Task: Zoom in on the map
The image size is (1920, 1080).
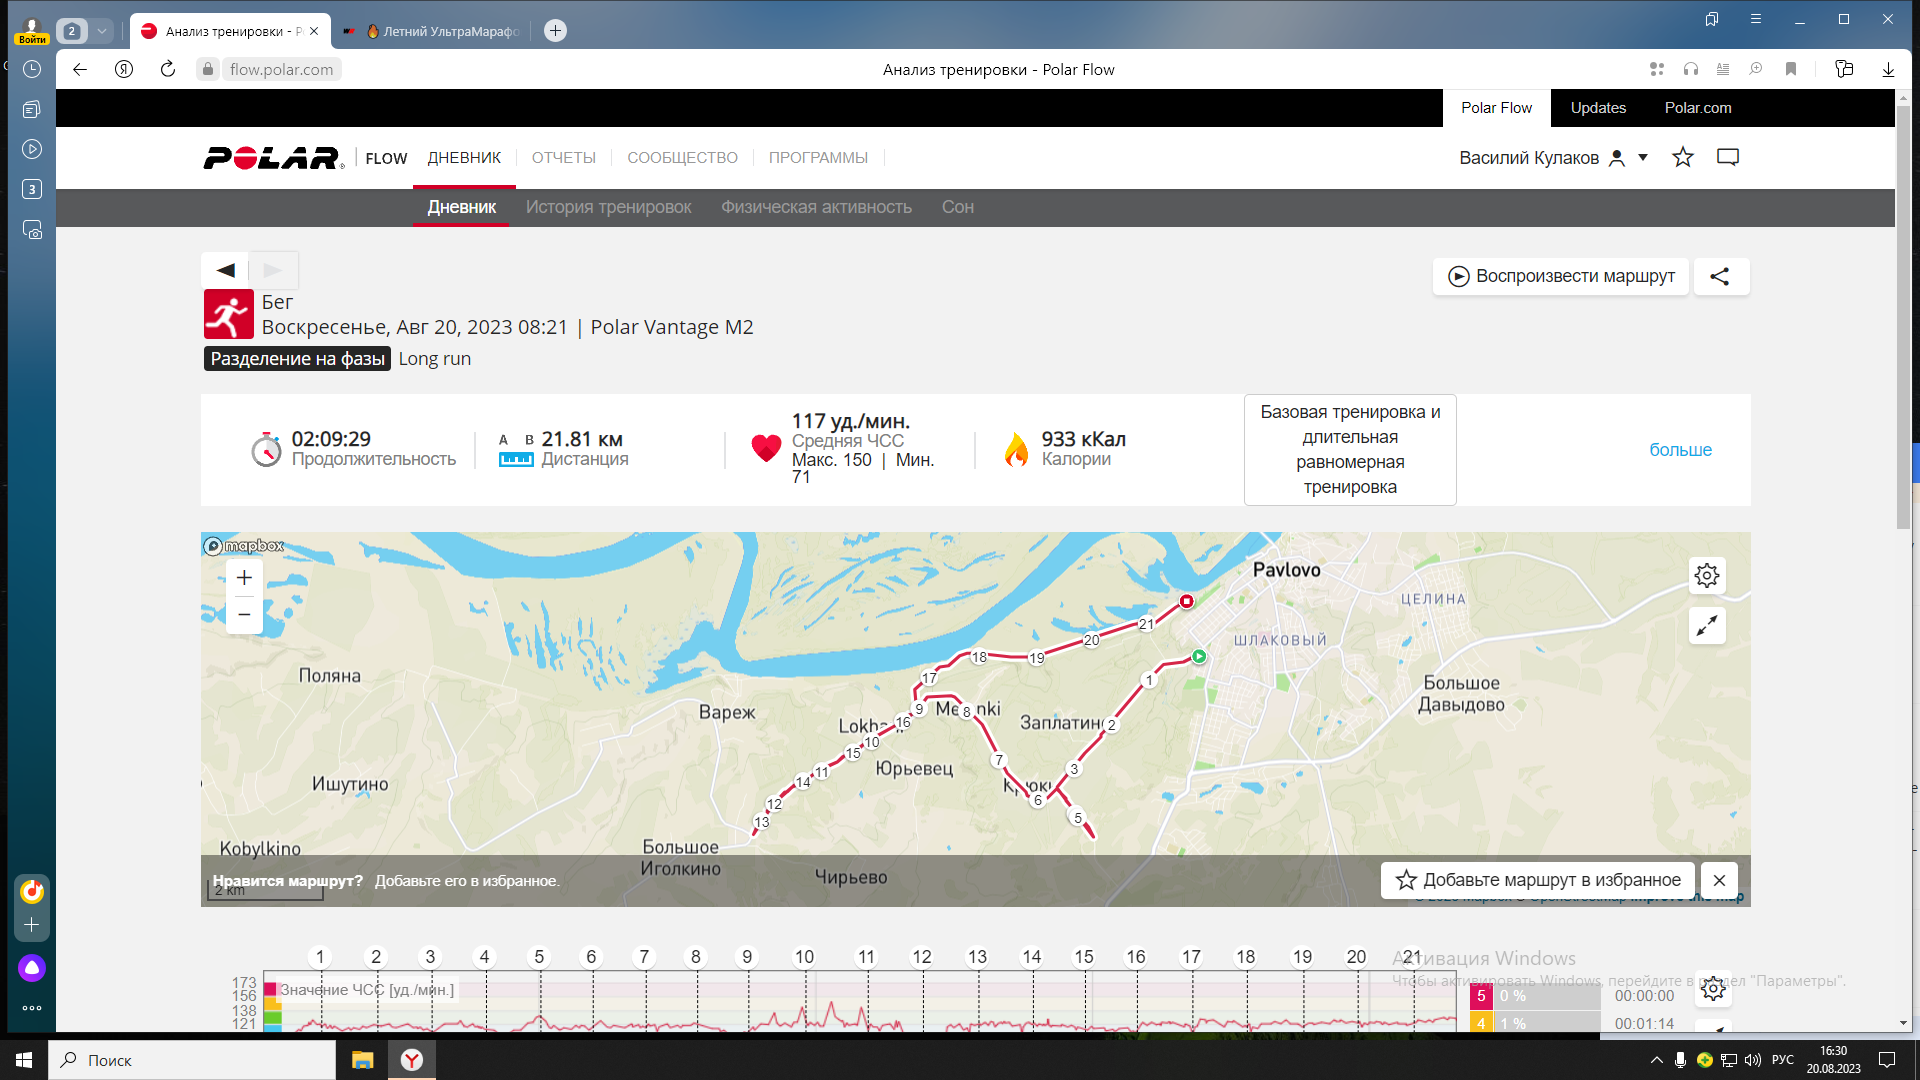Action: pos(244,578)
